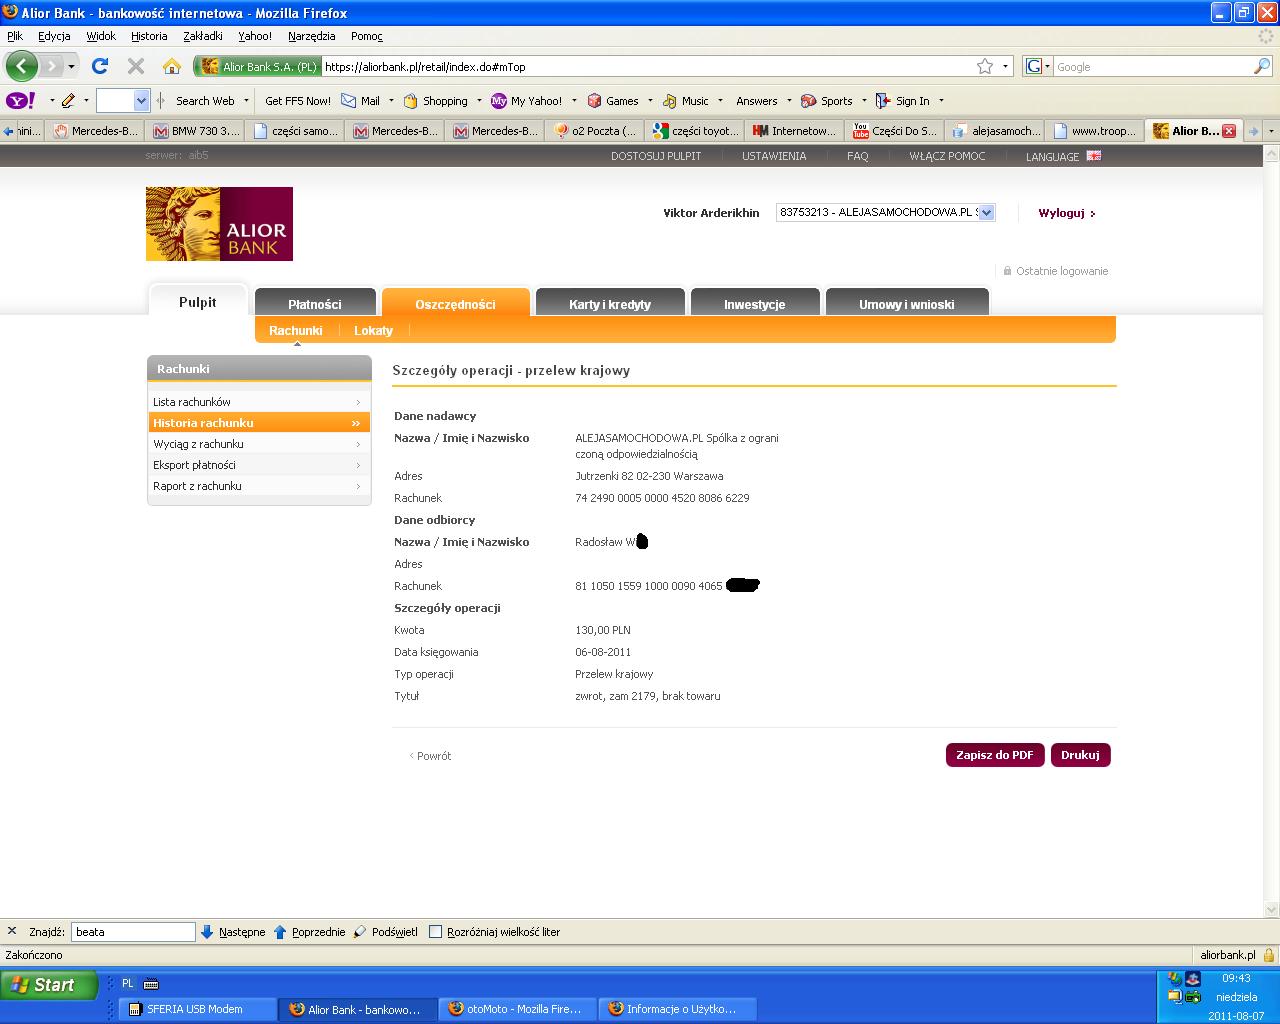Toggle 'Rozróżniaj wielkość liter' checkbox
1280x1024 pixels.
[435, 932]
